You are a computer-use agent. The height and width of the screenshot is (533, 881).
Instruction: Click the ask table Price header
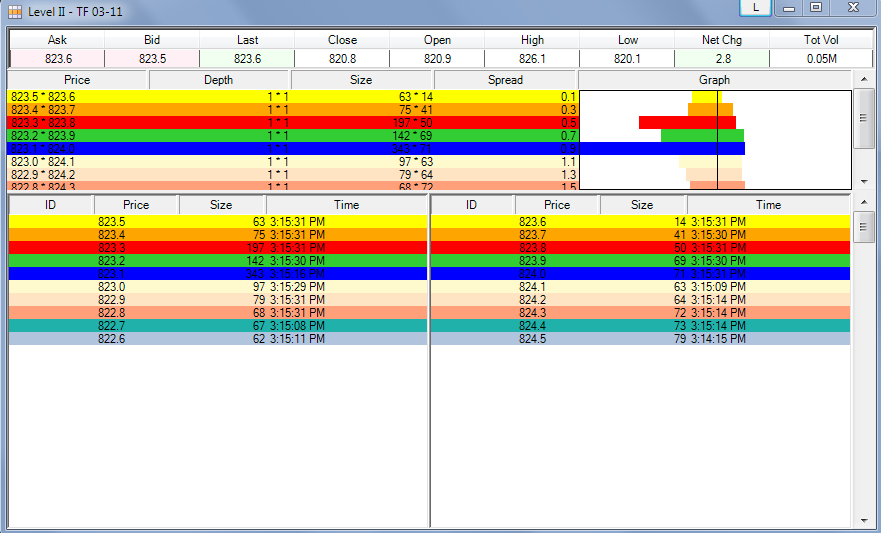pos(557,205)
